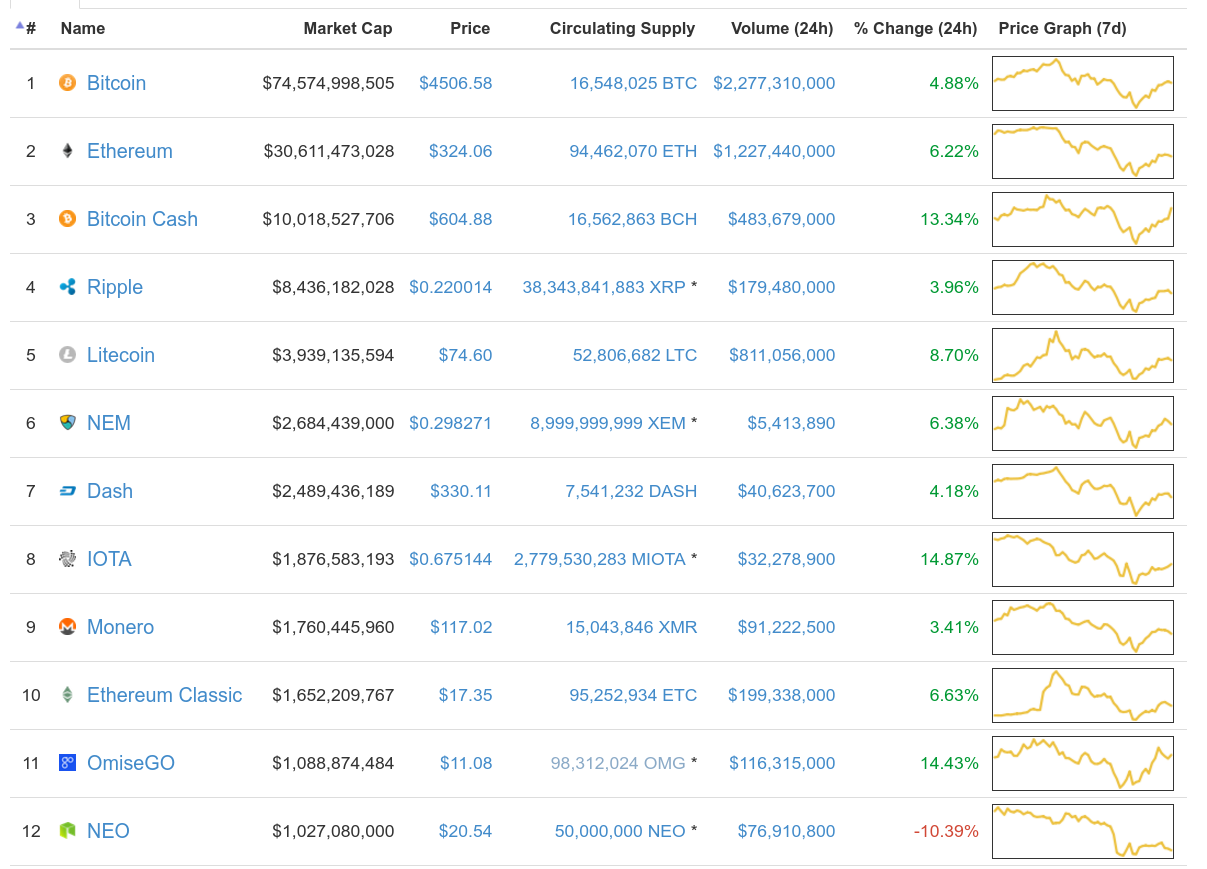This screenshot has width=1207, height=869.
Task: Click the Ethereum Classic logo icon
Action: point(67,695)
